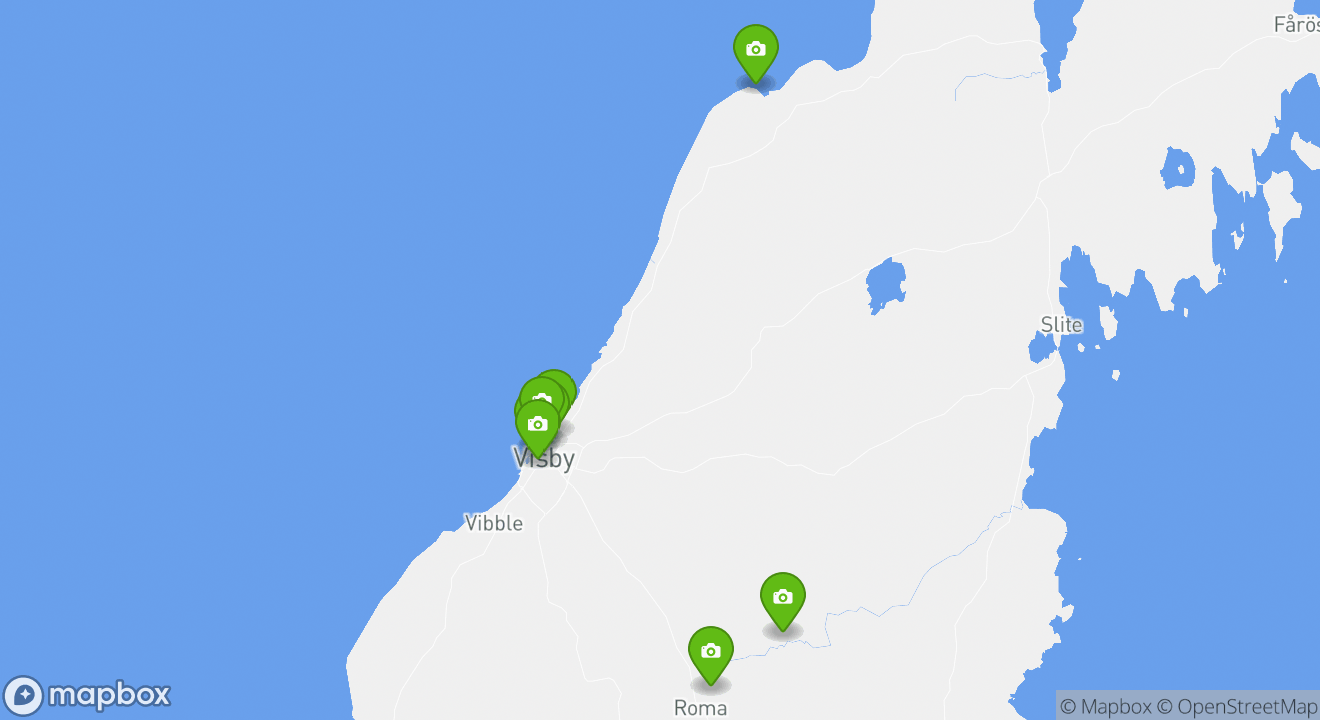Open the camera marker northeast of Roma
1320x720 pixels.
pyautogui.click(x=782, y=599)
